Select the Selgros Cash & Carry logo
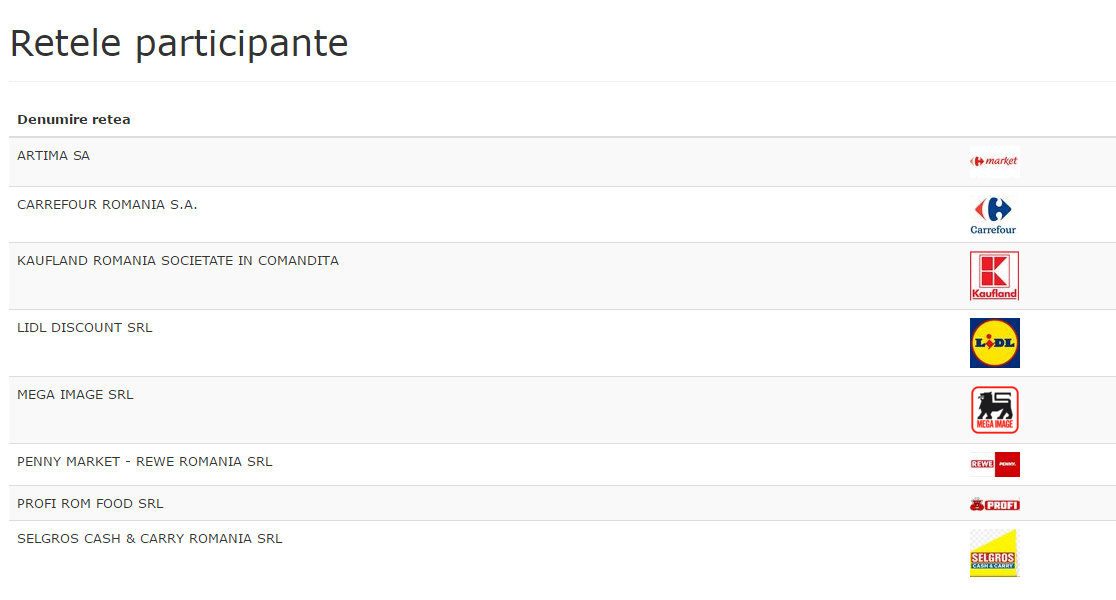 [994, 553]
